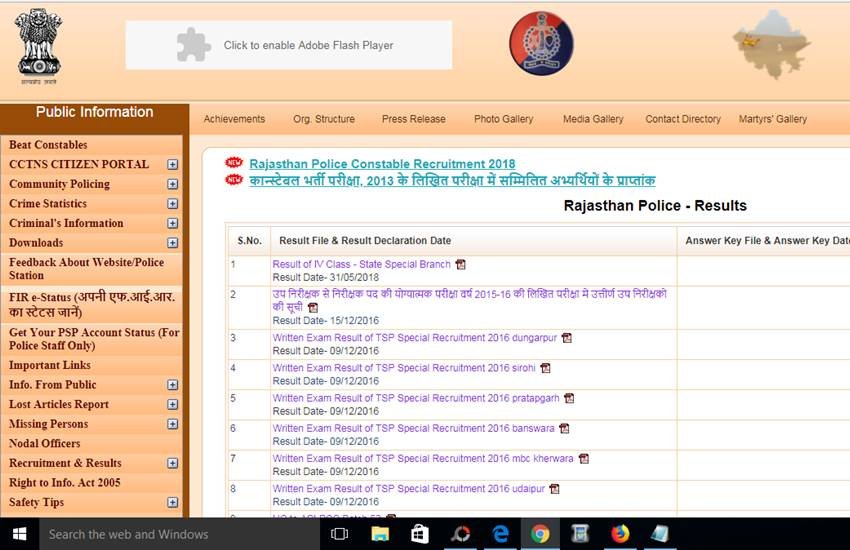Expand Recruitment & Results plus icon
Viewport: 850px width, 550px height.
point(172,464)
